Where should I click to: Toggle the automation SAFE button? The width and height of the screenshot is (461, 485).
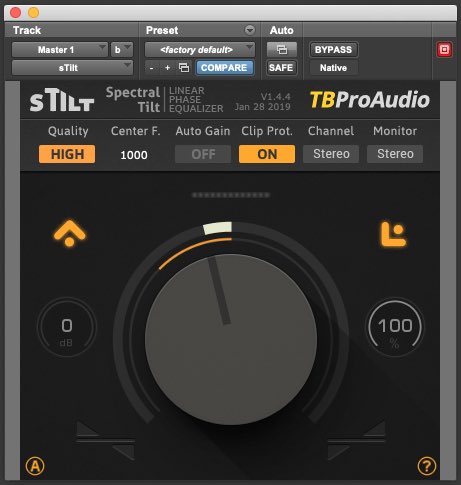click(x=281, y=68)
